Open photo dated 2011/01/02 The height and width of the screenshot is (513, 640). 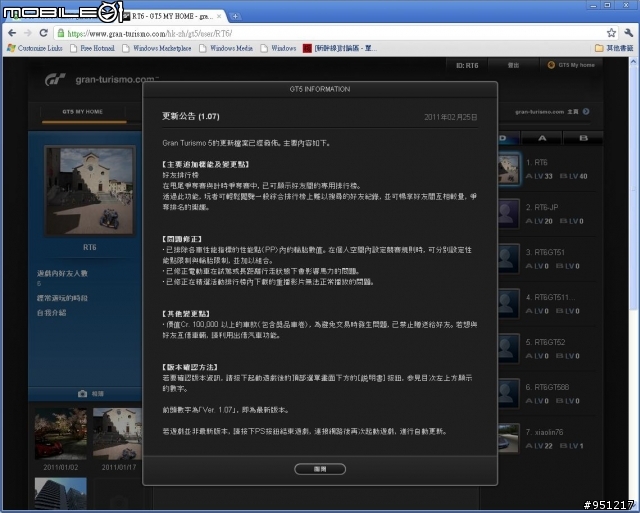click(61, 434)
